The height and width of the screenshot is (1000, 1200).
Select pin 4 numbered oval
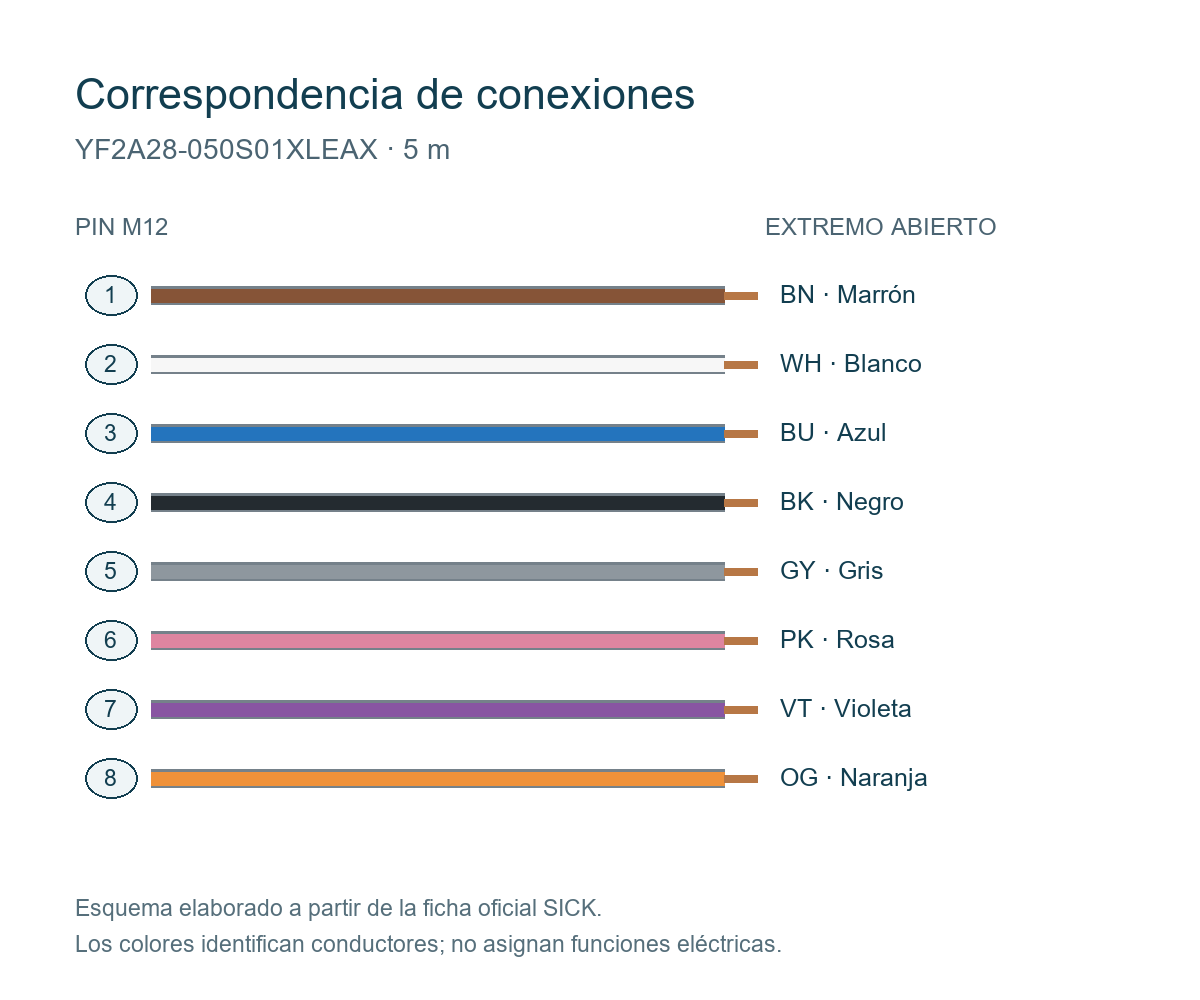[x=110, y=502]
